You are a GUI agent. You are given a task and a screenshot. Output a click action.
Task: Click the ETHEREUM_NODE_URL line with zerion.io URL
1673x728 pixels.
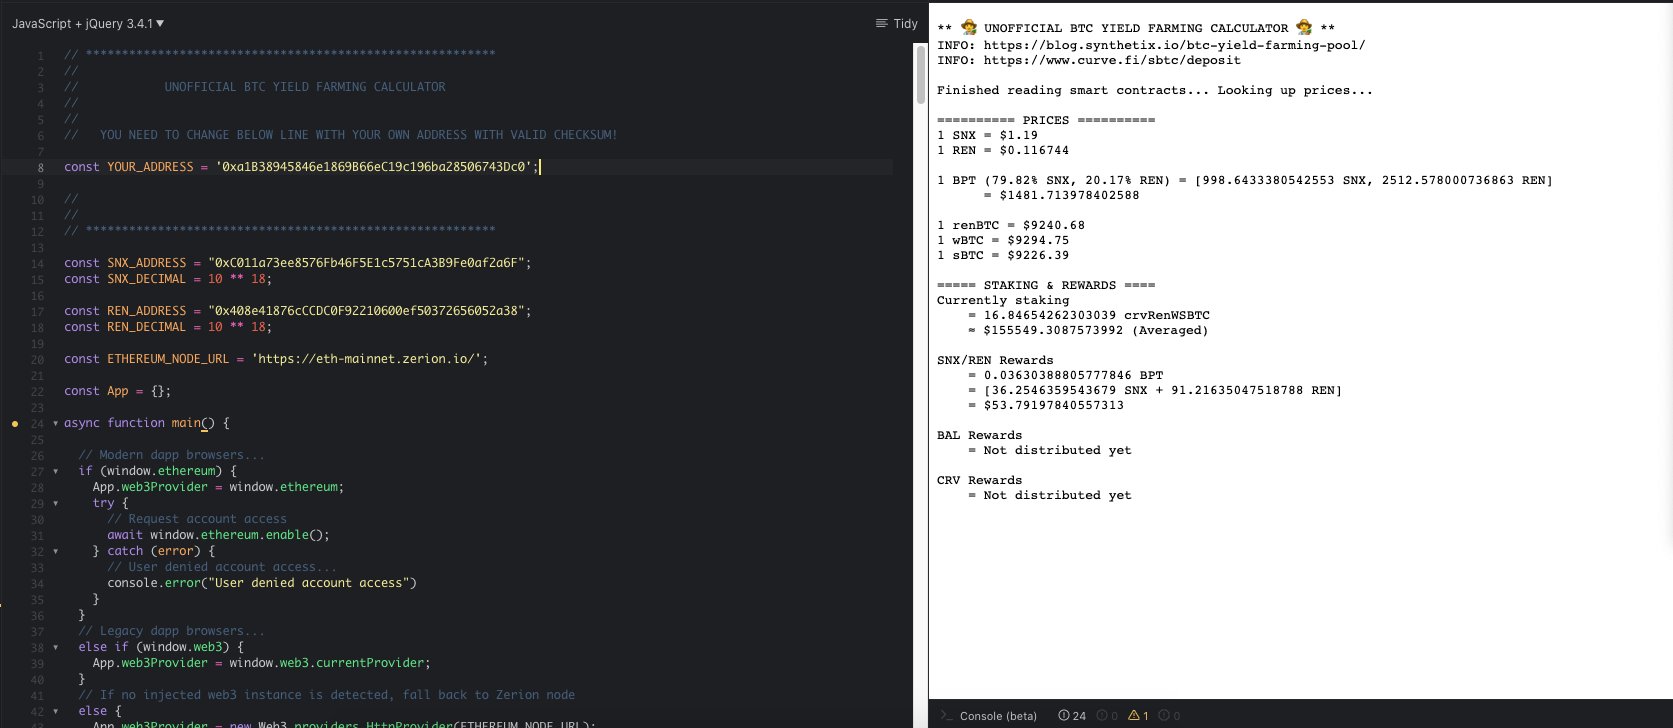click(x=276, y=359)
